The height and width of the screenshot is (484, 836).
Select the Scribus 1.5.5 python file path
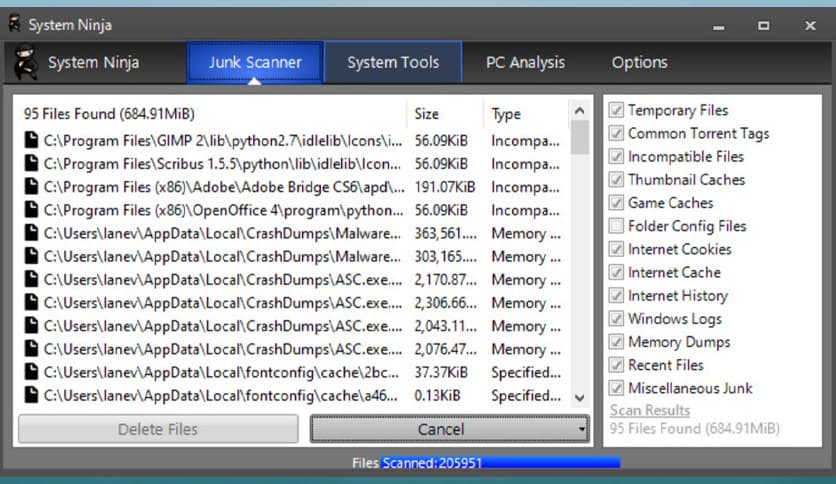pyautogui.click(x=222, y=164)
